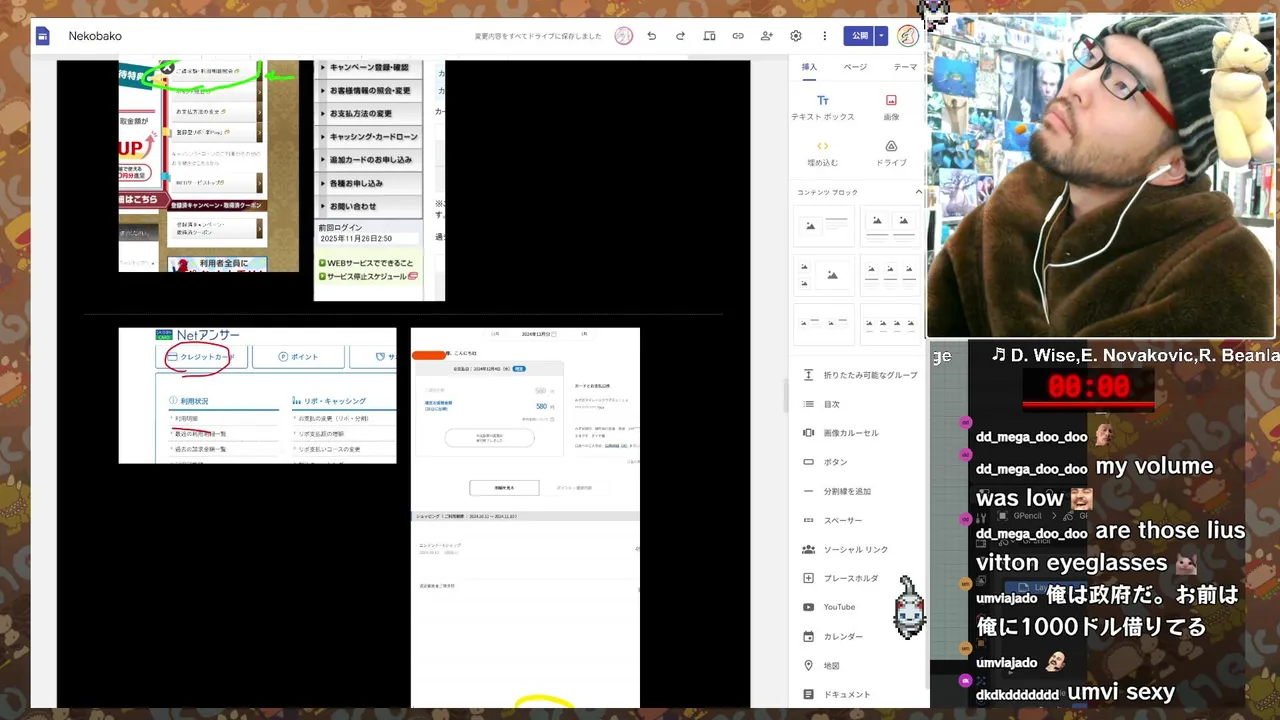The width and height of the screenshot is (1280, 720).
Task: Open the site settings gear
Action: point(796,36)
